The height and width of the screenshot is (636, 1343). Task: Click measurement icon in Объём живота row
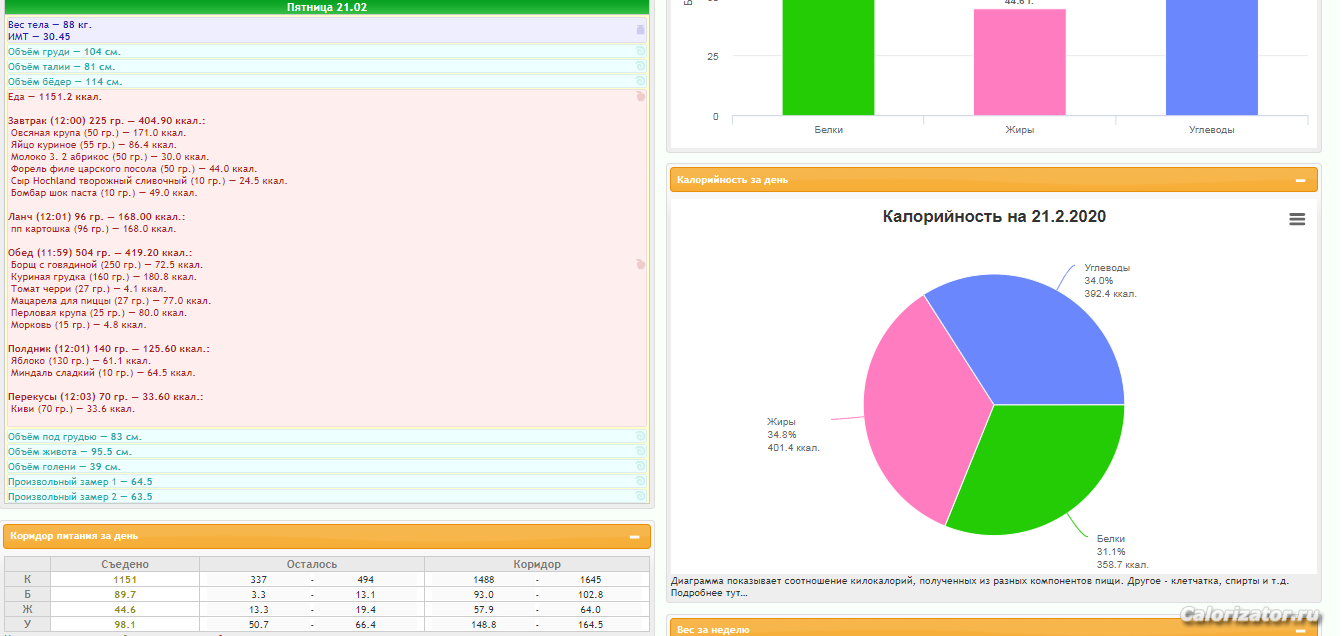tap(640, 451)
